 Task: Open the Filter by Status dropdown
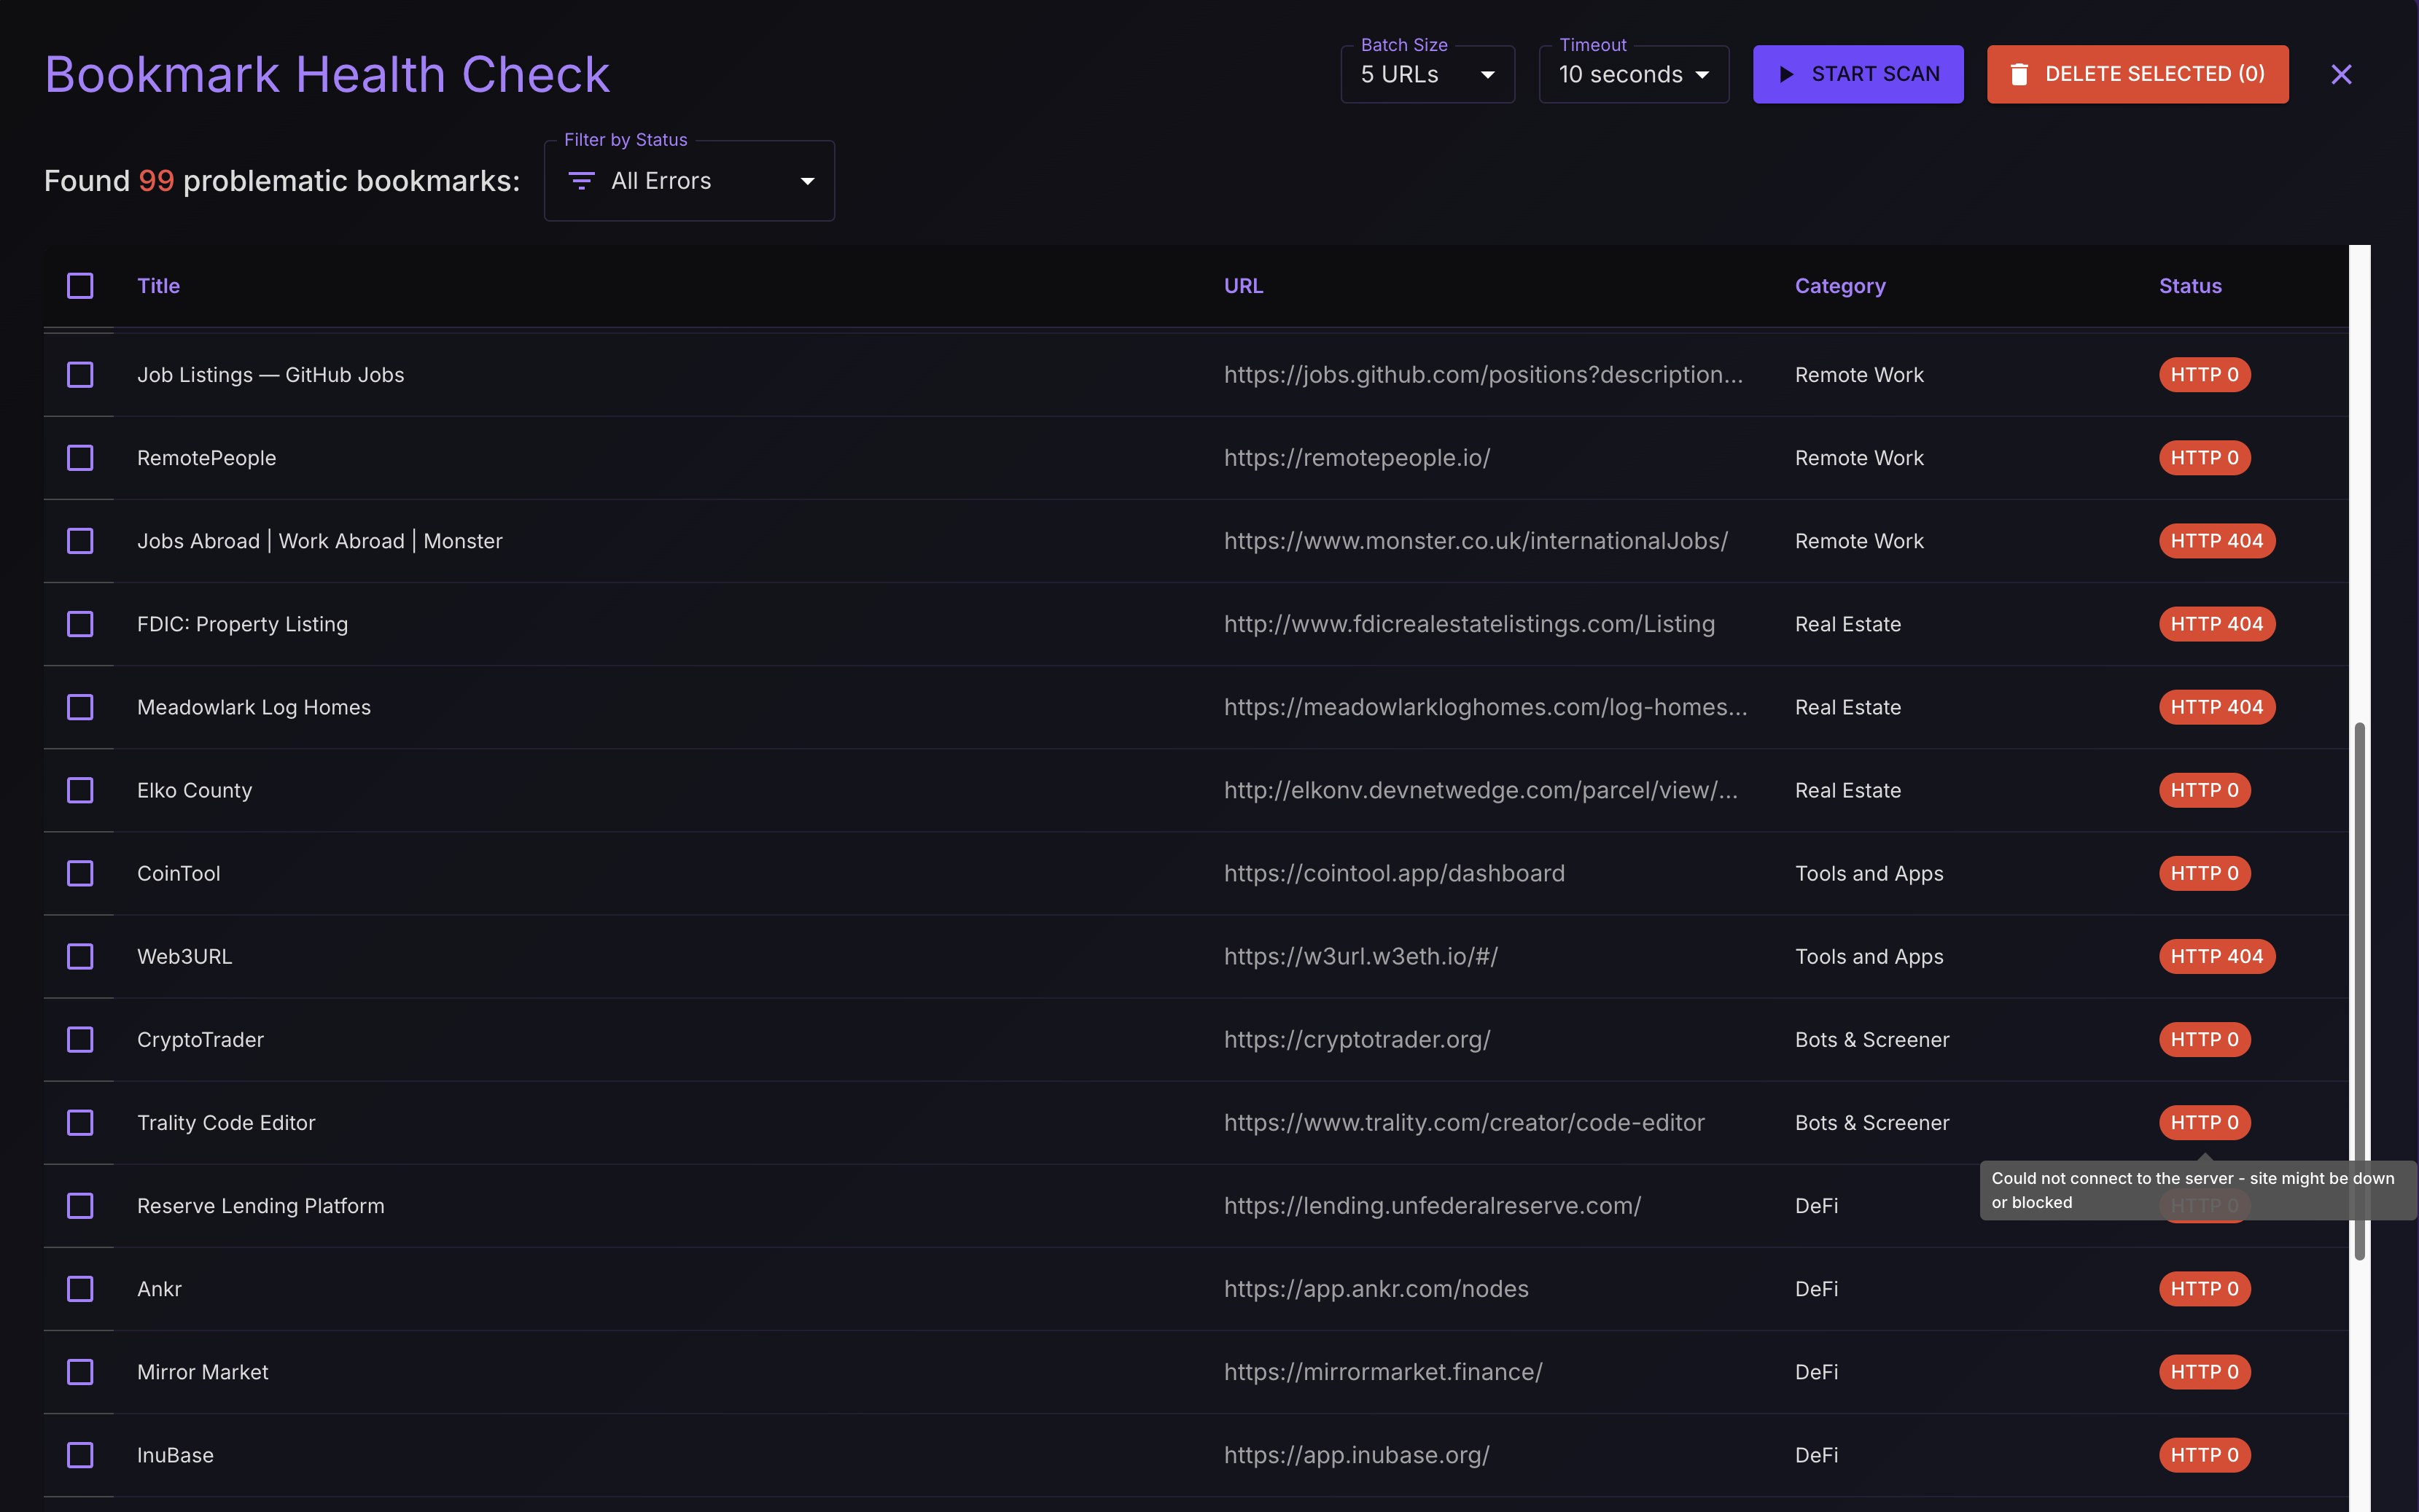(x=689, y=181)
